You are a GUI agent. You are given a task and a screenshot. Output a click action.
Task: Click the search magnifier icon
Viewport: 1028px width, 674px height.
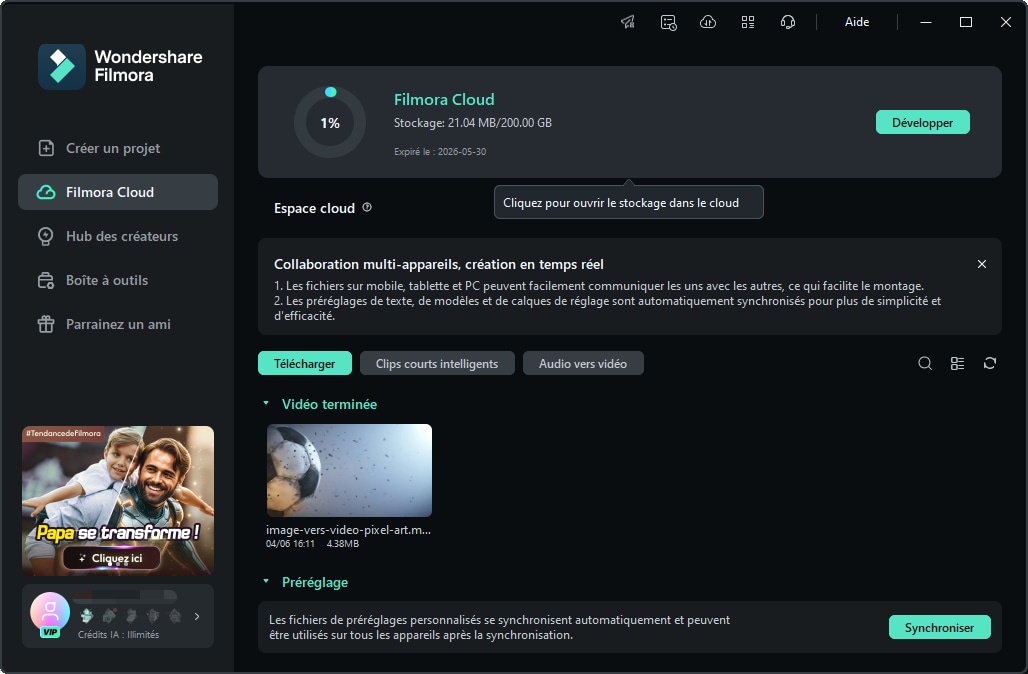click(x=925, y=363)
